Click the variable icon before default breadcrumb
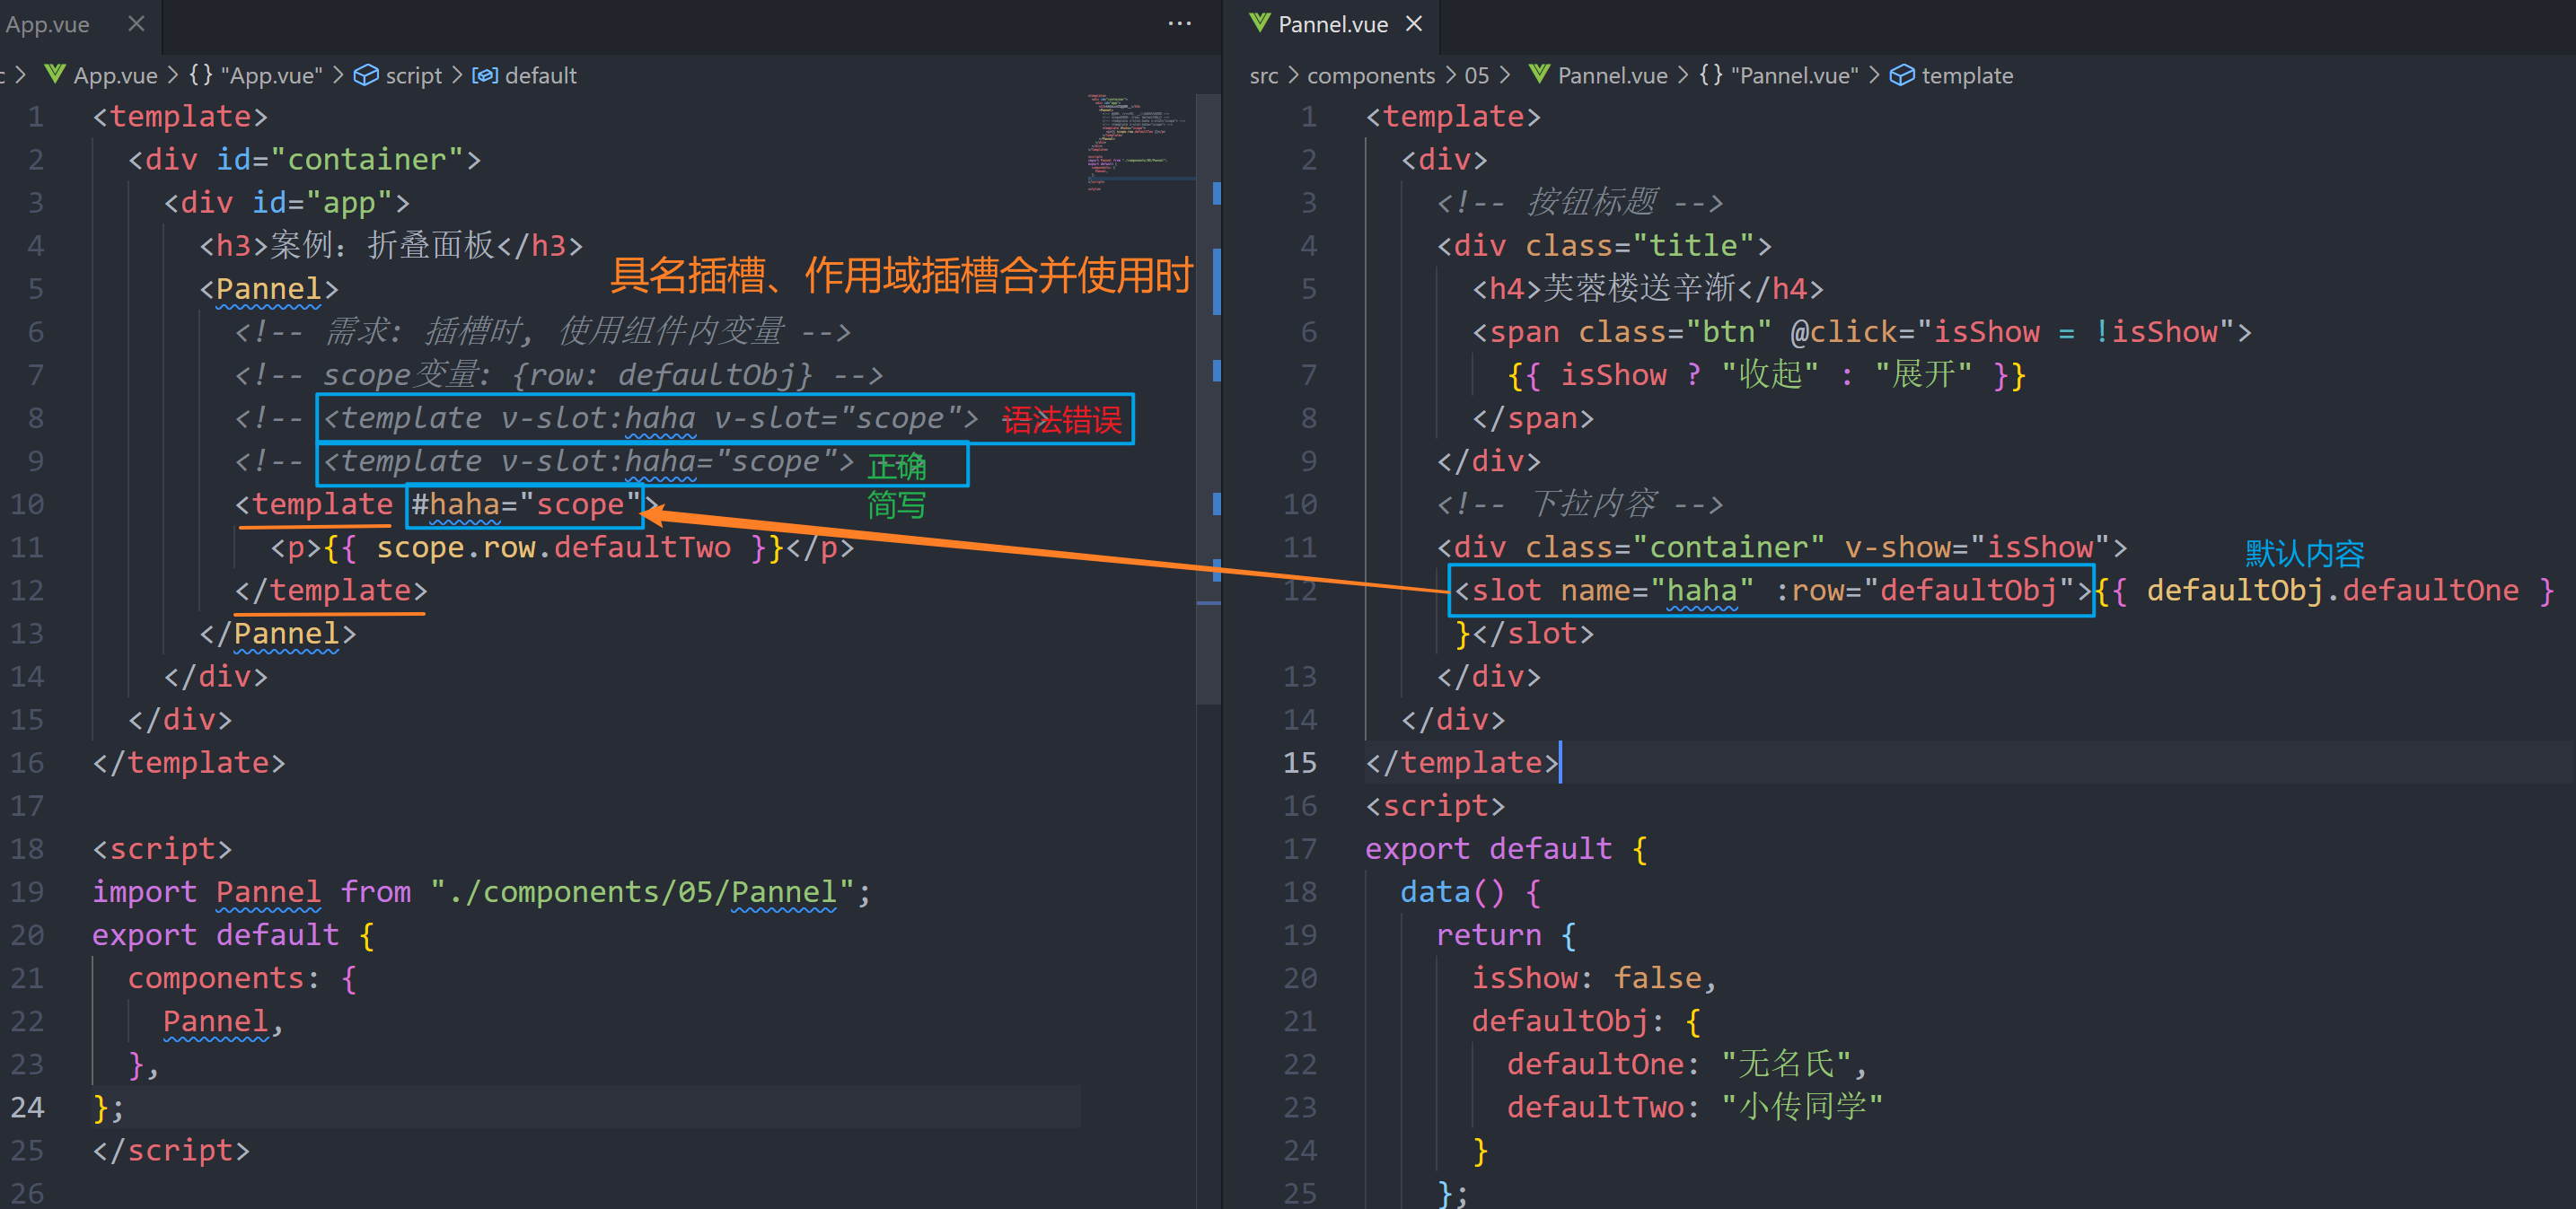2576x1209 pixels. [485, 75]
